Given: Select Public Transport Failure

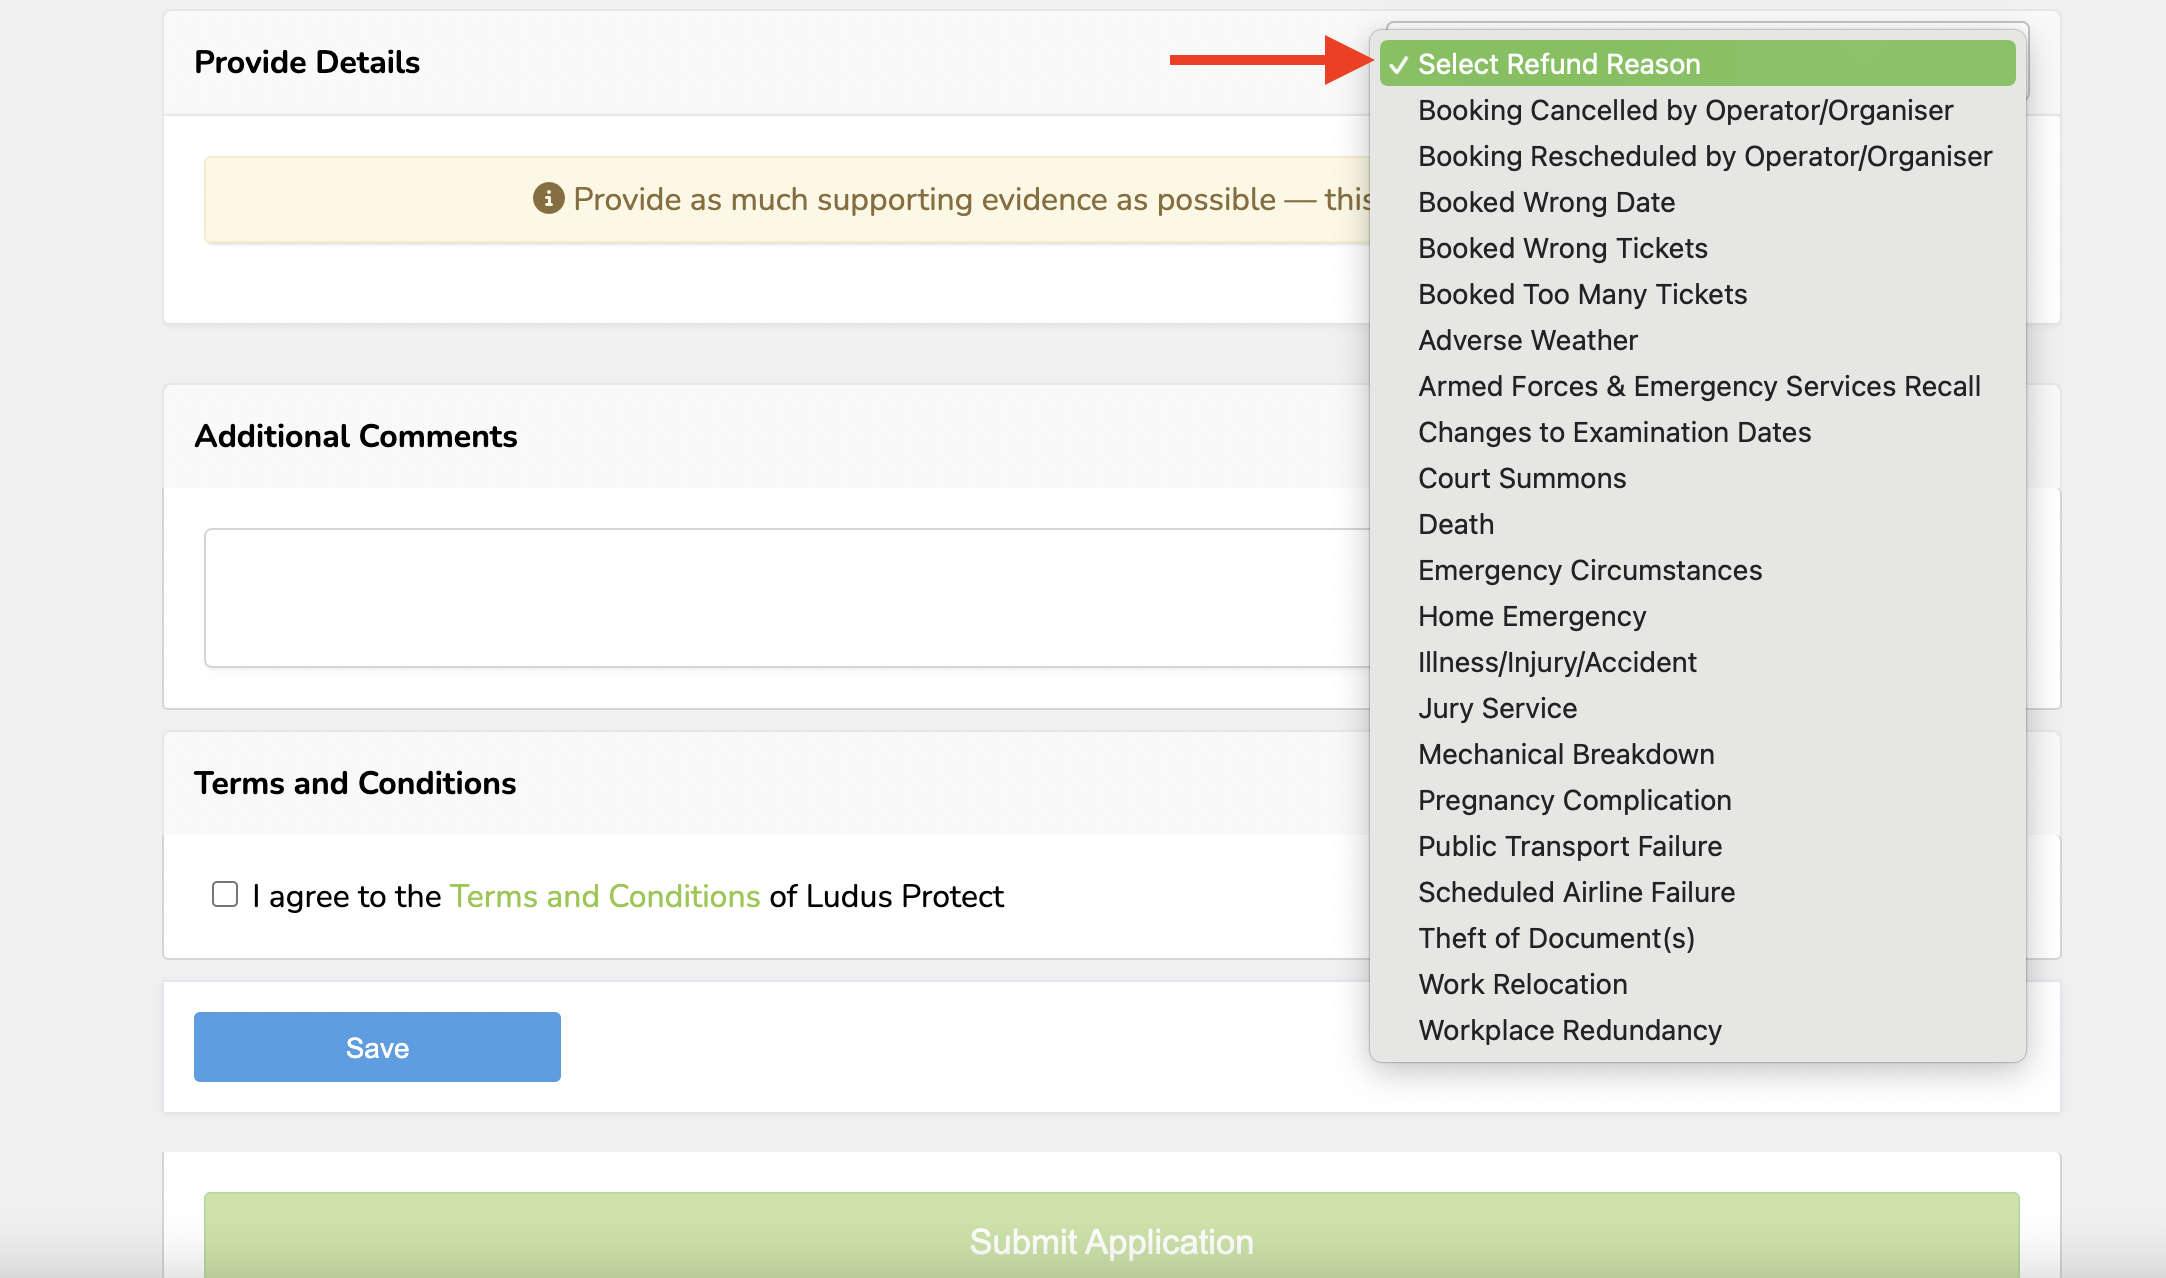Looking at the screenshot, I should pyautogui.click(x=1570, y=846).
